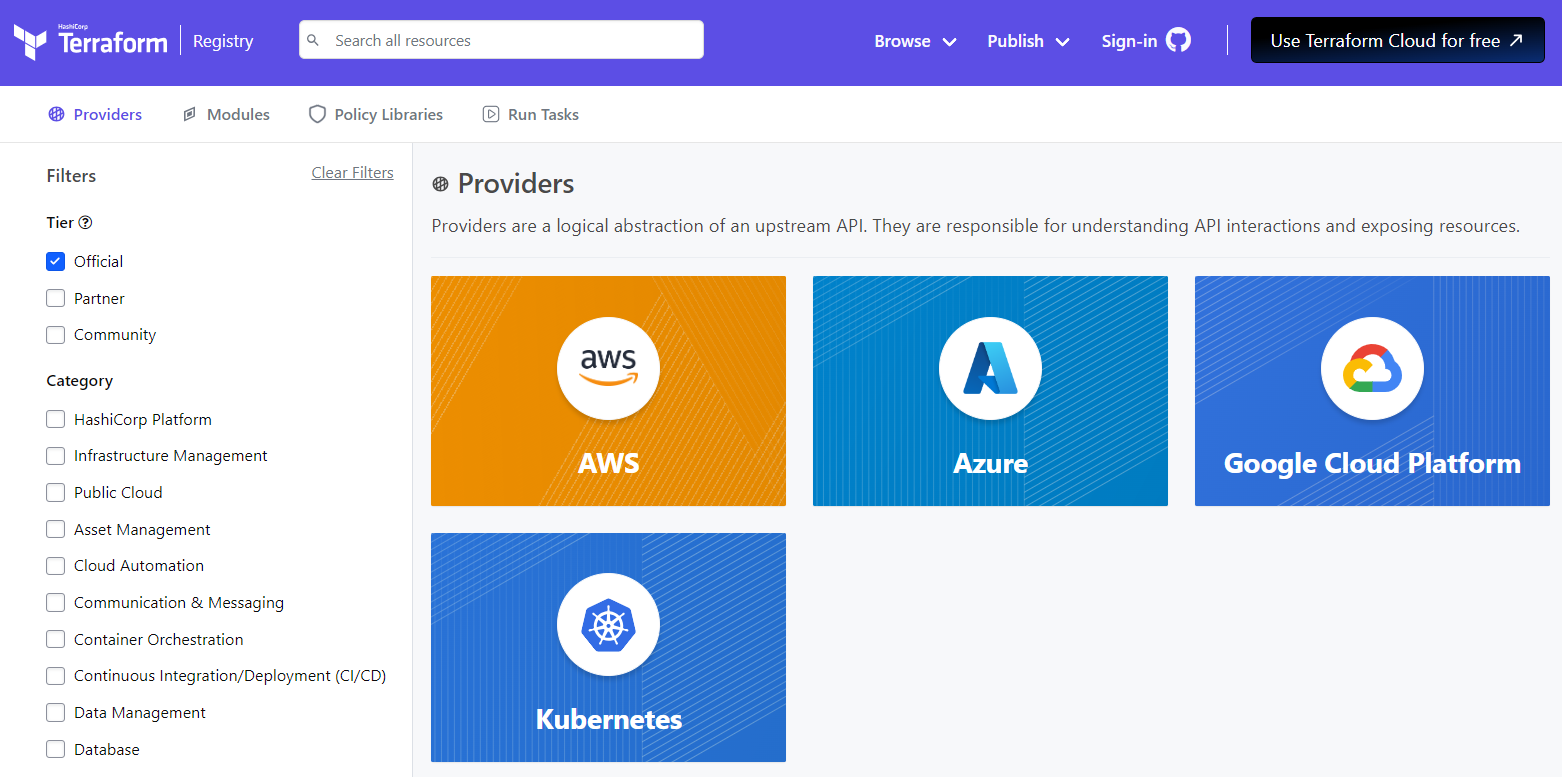Open the AWS provider card
1562x777 pixels.
coord(608,391)
